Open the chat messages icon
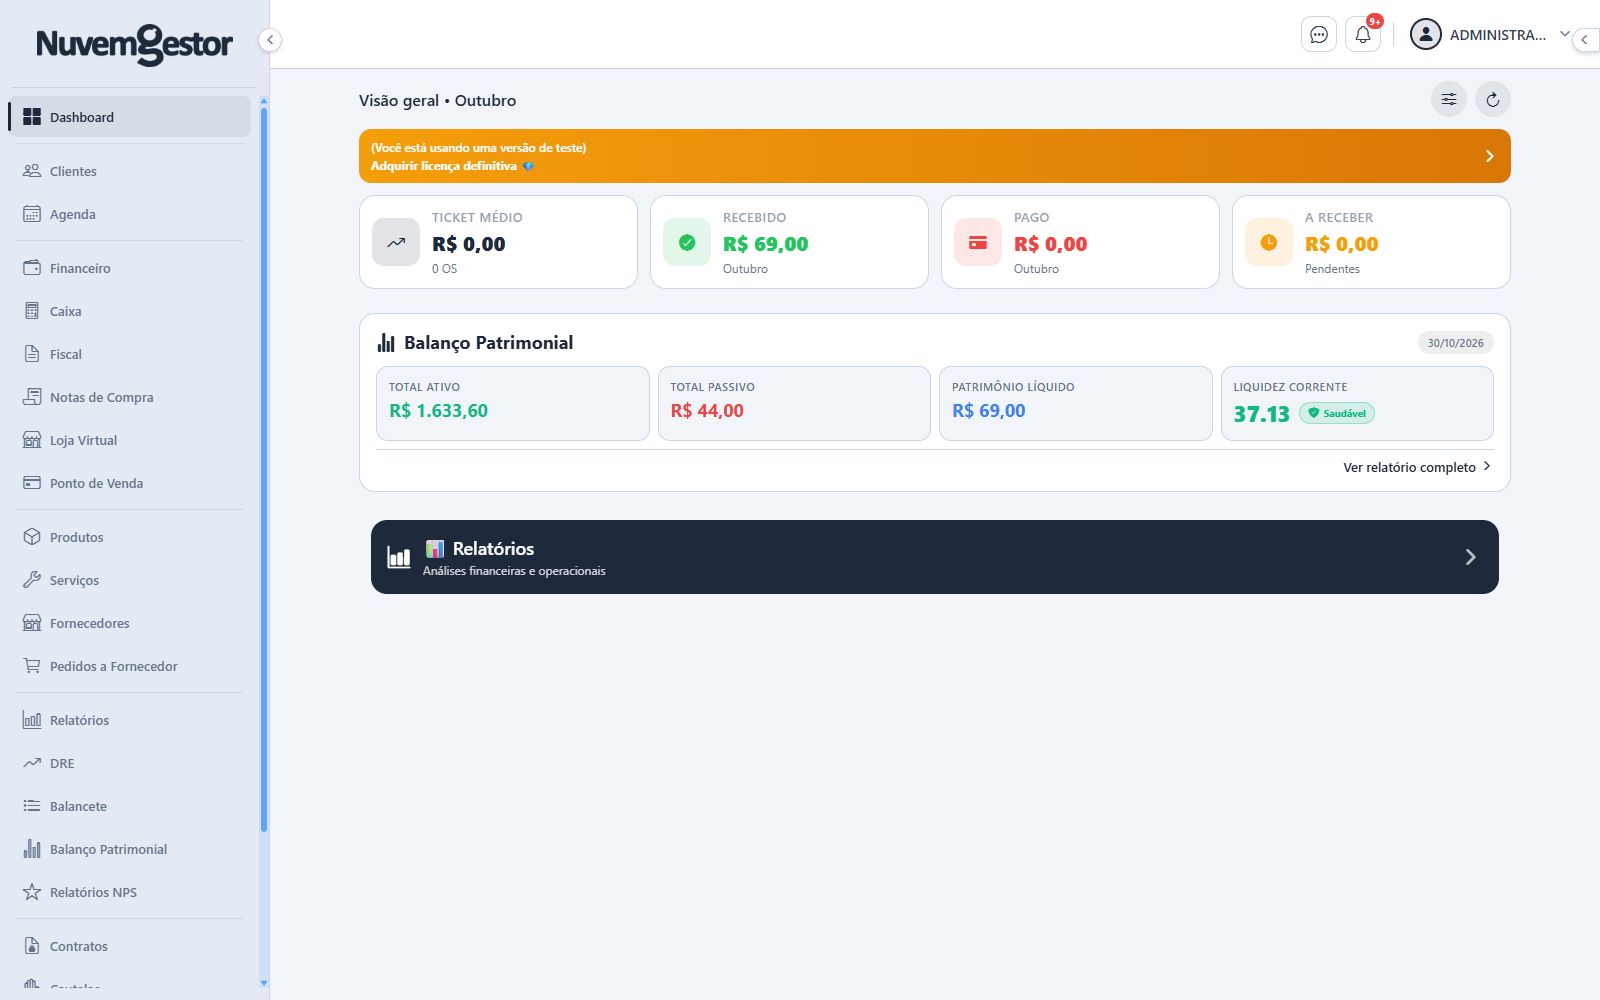 point(1319,35)
